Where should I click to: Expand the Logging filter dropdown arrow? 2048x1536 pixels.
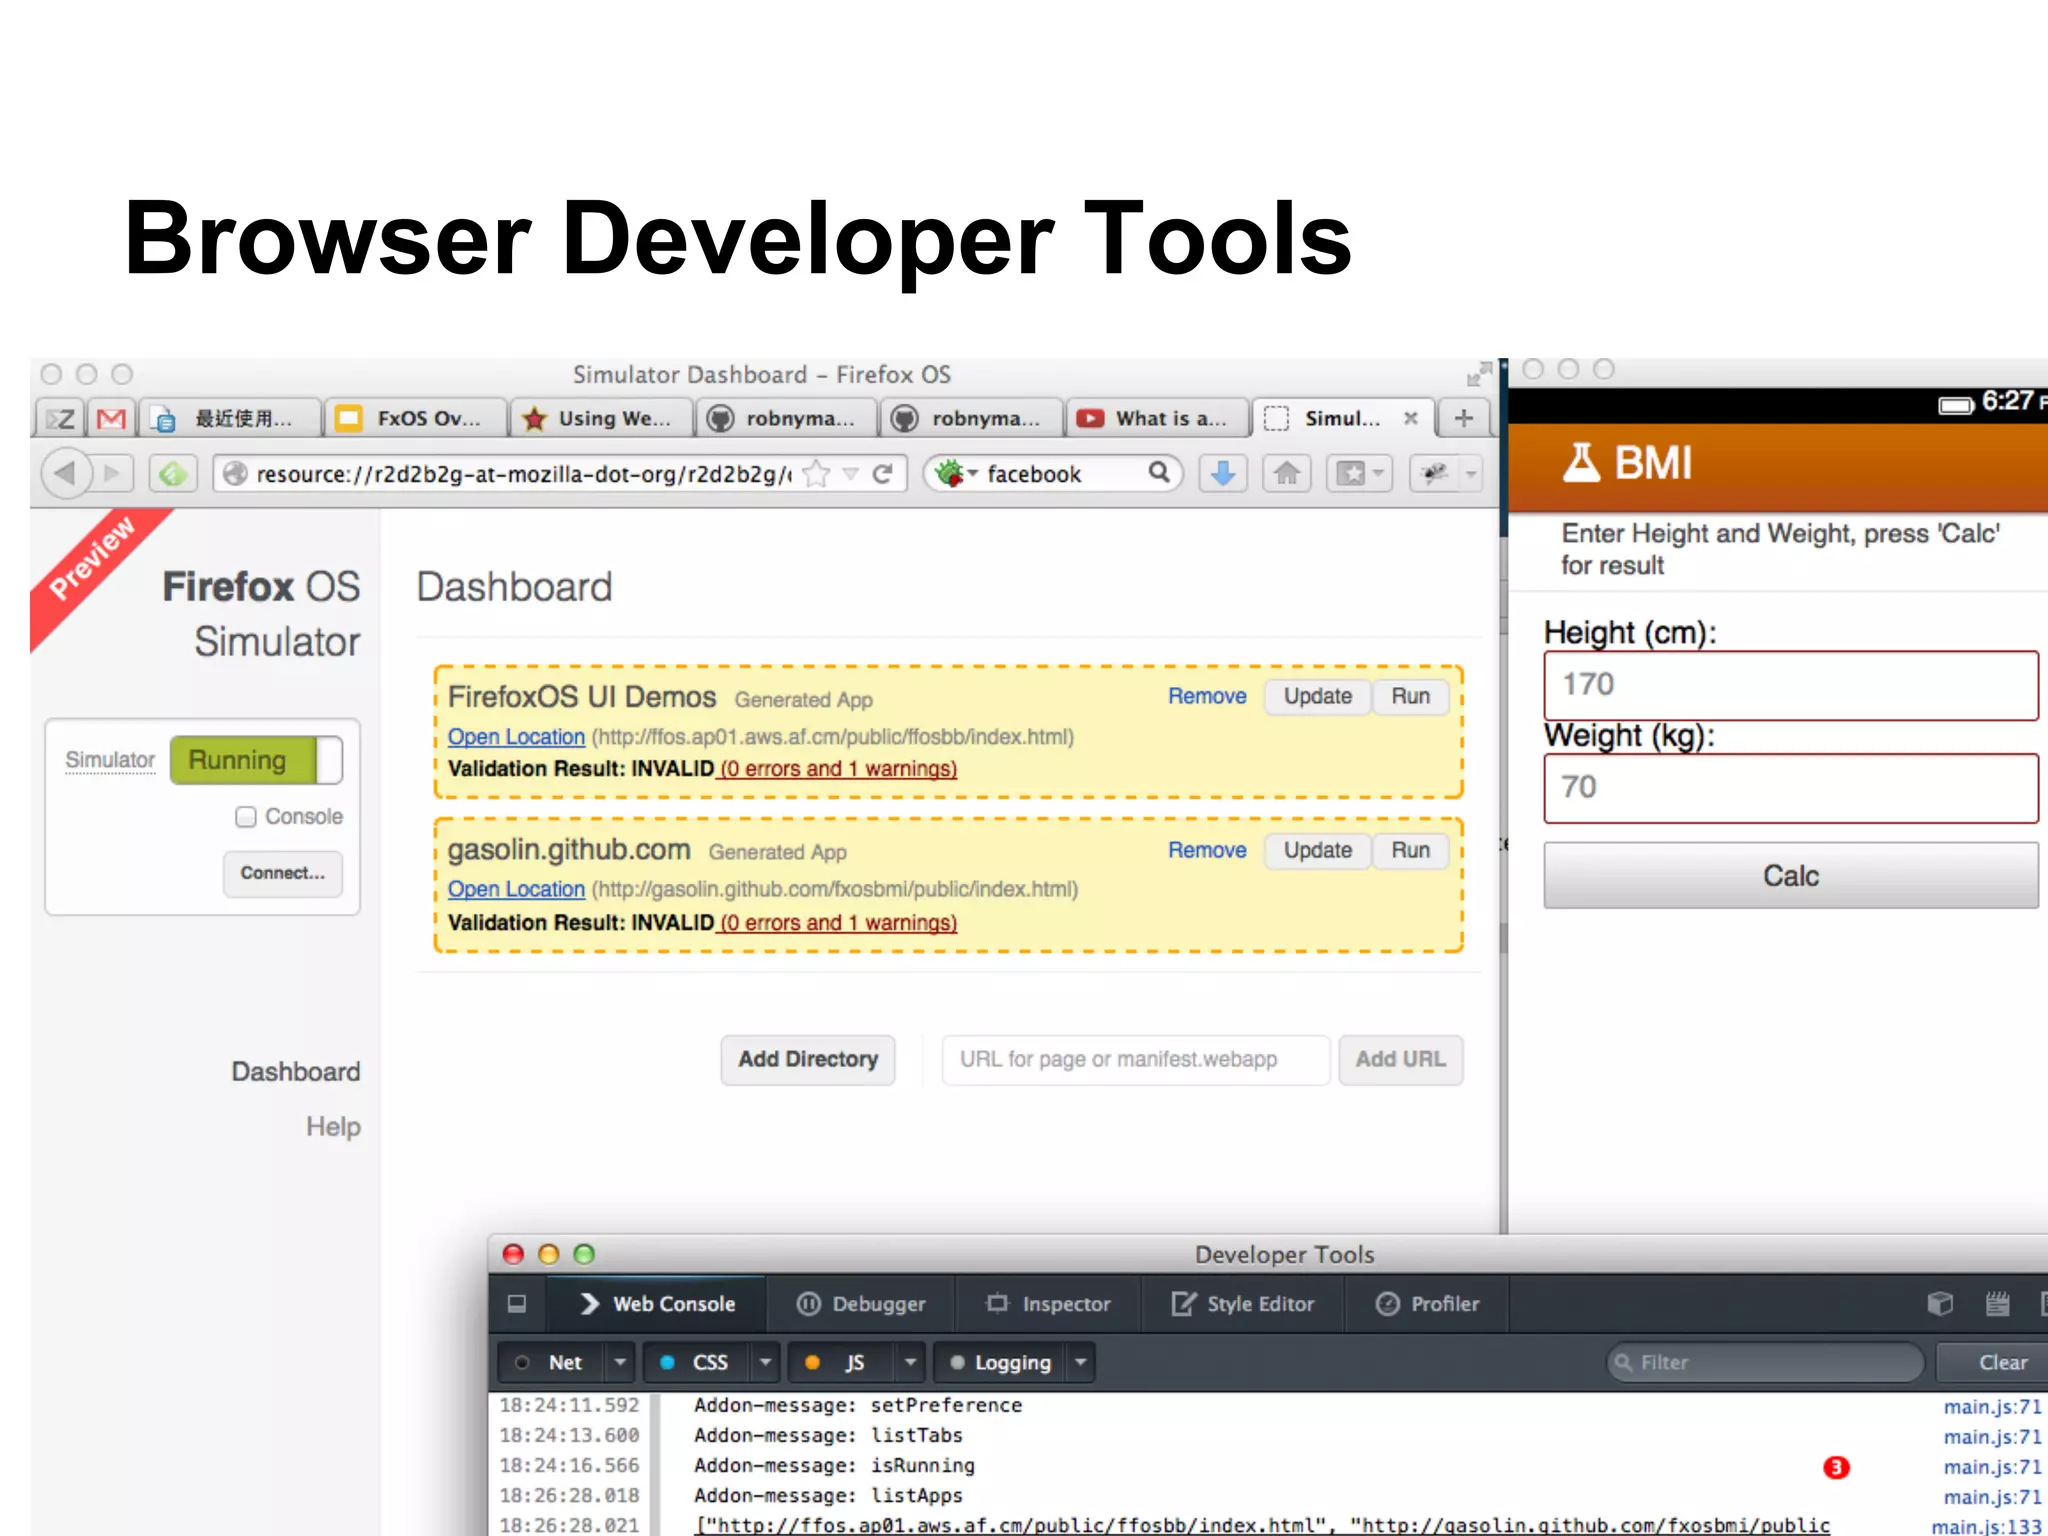tap(1081, 1362)
